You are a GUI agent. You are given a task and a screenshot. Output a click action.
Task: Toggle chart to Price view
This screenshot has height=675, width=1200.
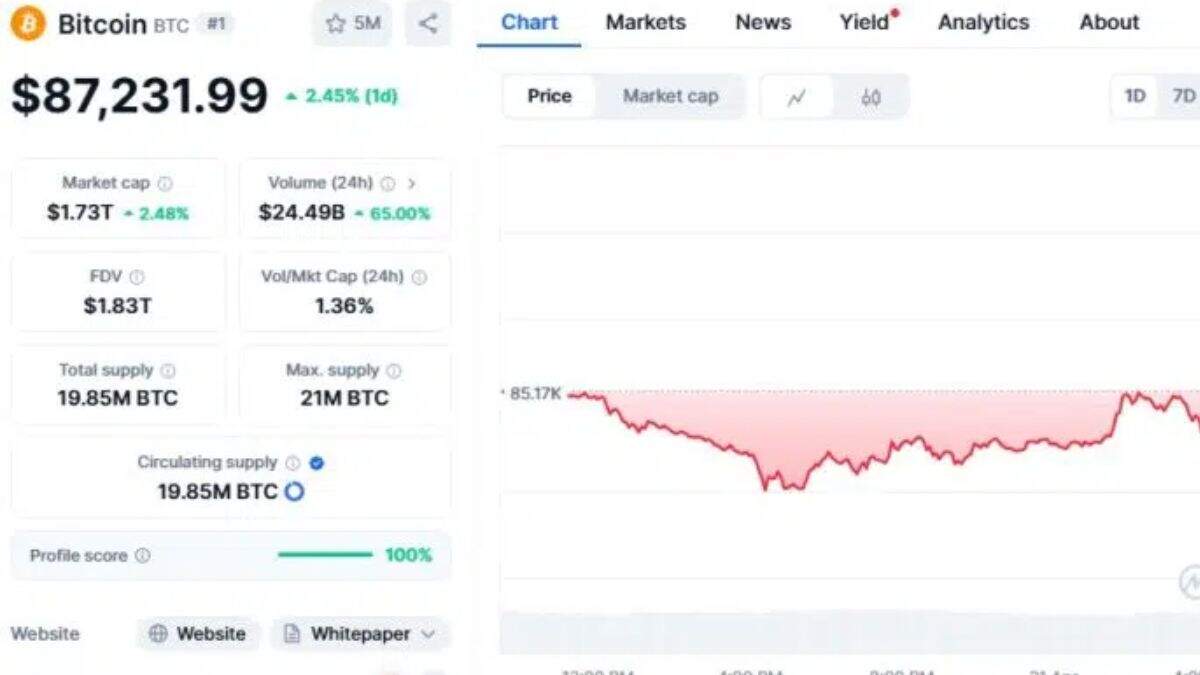point(549,96)
